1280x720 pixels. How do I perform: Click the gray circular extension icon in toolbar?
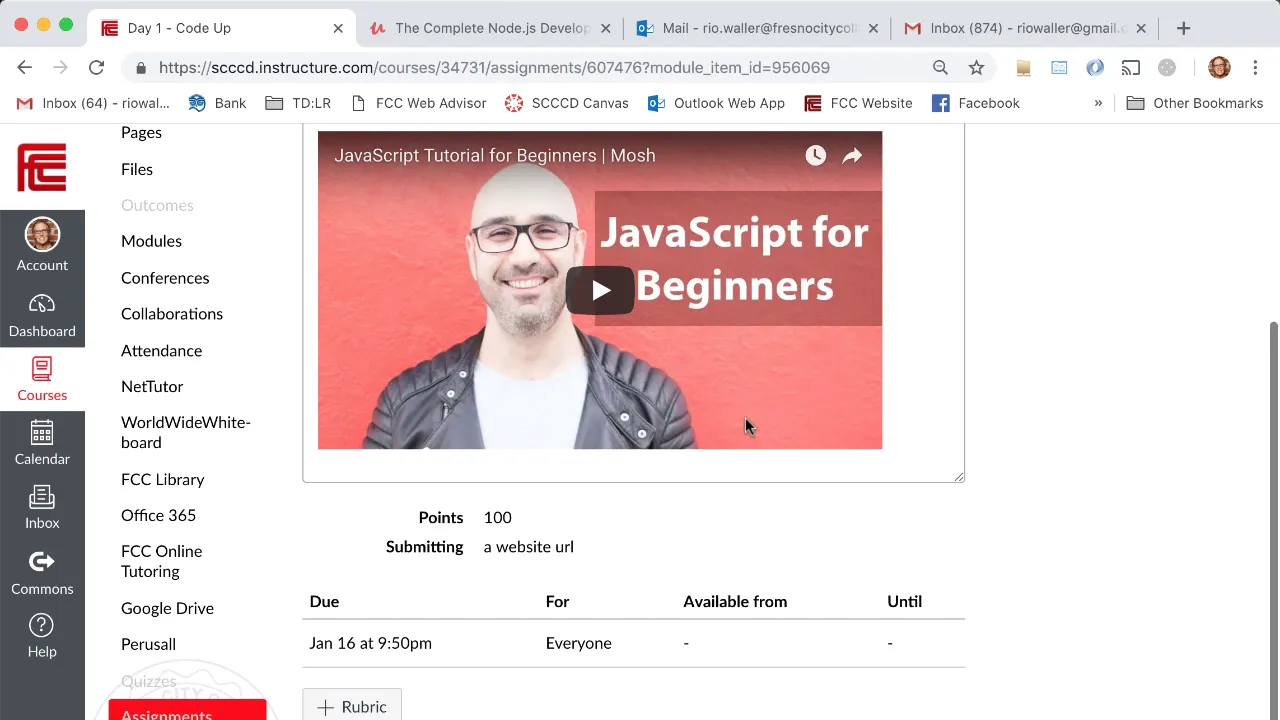pos(1167,67)
